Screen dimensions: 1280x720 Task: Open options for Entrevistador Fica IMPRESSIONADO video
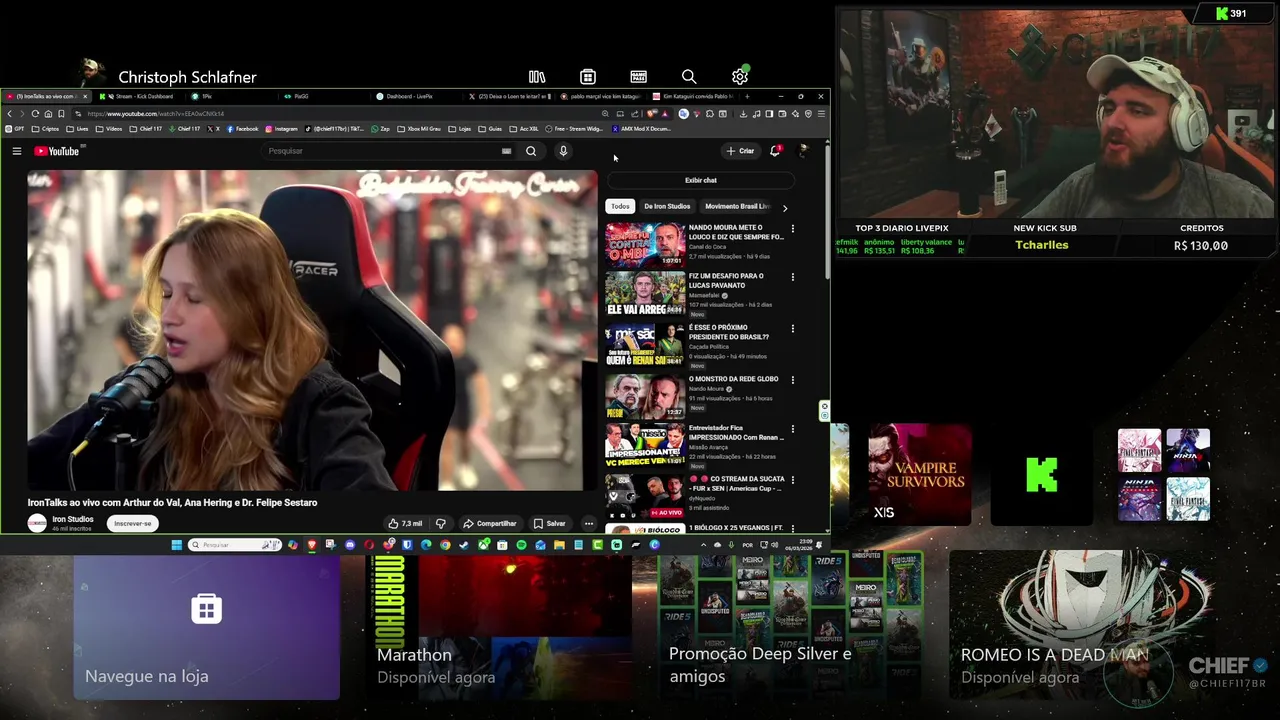793,429
